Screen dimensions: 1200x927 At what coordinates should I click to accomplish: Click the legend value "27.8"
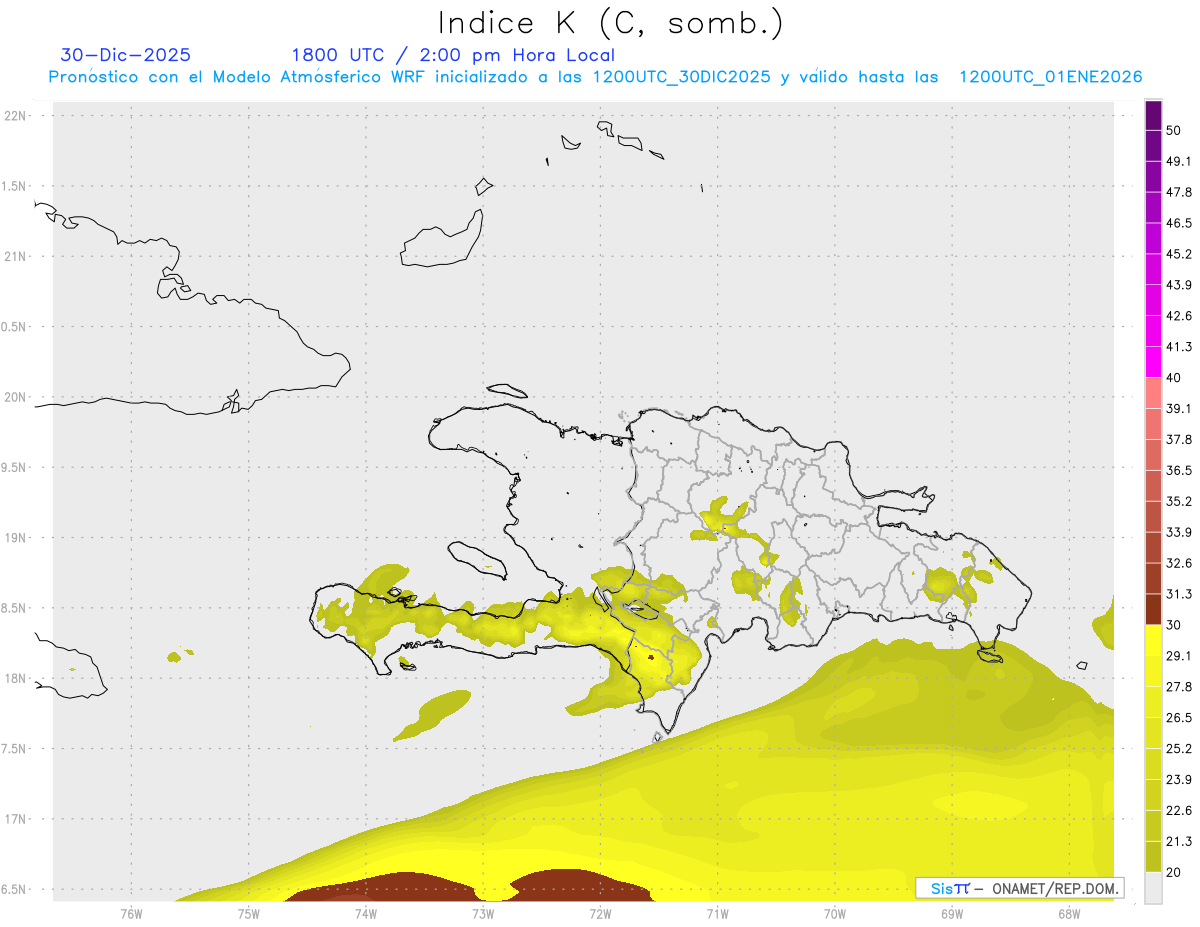click(1179, 686)
